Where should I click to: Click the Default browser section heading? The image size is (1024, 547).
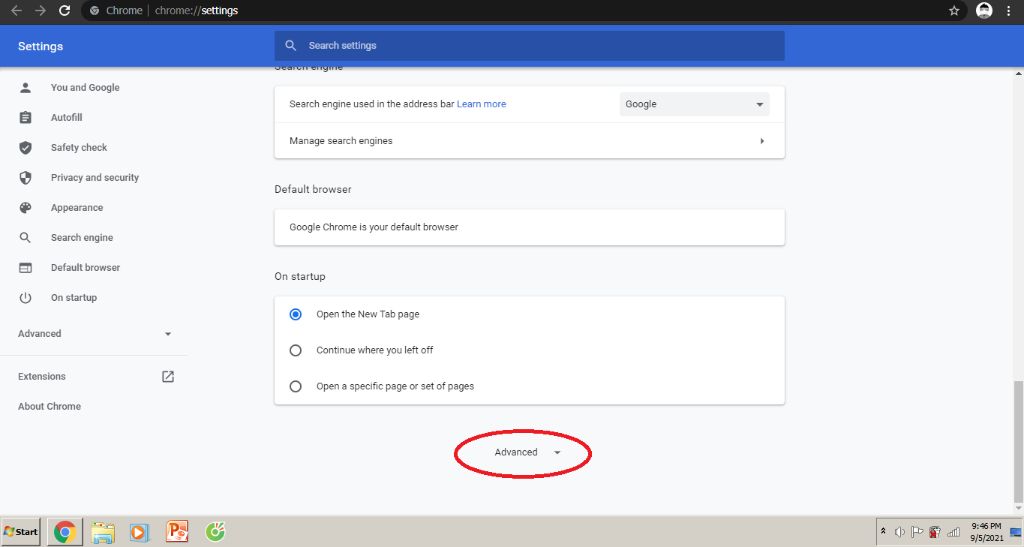(313, 189)
